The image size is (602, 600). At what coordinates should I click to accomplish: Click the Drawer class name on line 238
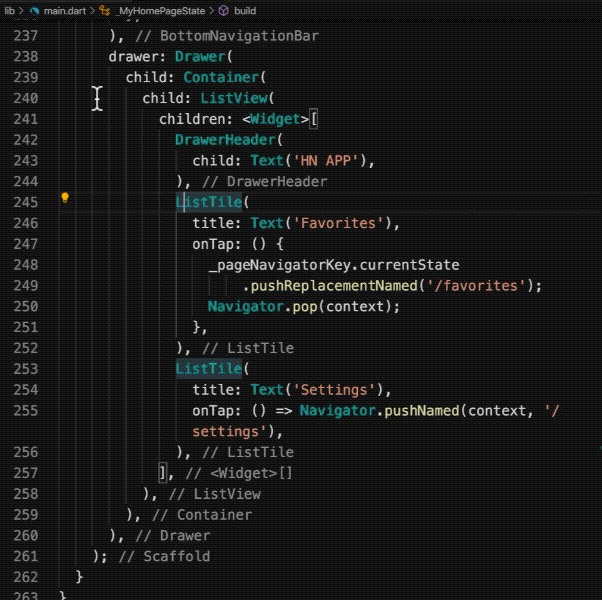[x=200, y=56]
